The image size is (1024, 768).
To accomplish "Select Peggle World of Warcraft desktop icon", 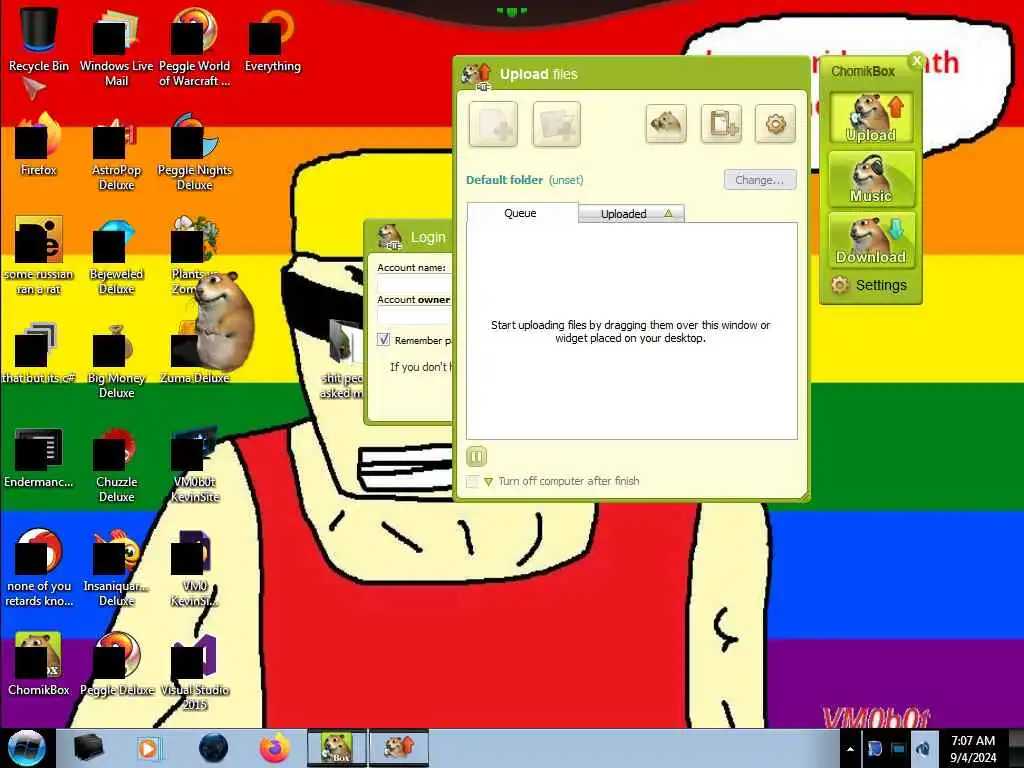I will [194, 49].
